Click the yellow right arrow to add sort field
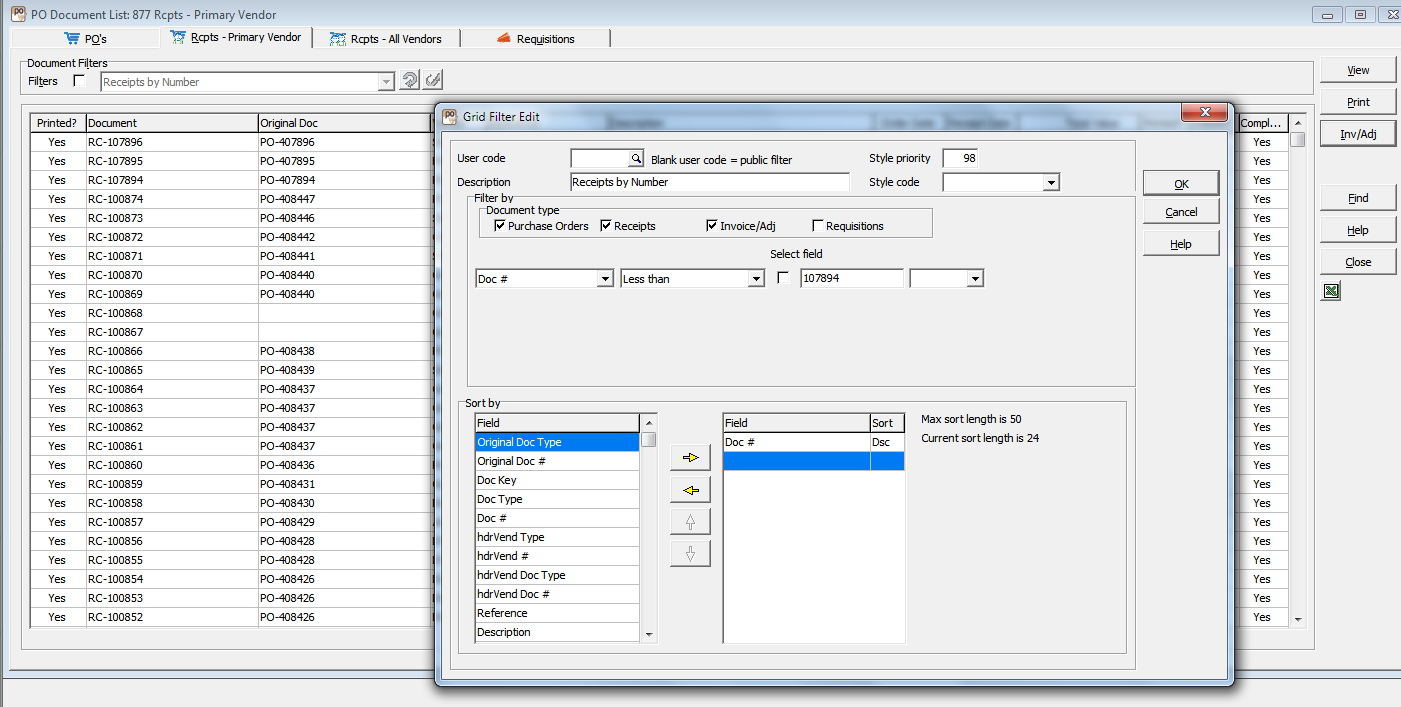Image resolution: width=1401 pixels, height=707 pixels. pyautogui.click(x=690, y=458)
